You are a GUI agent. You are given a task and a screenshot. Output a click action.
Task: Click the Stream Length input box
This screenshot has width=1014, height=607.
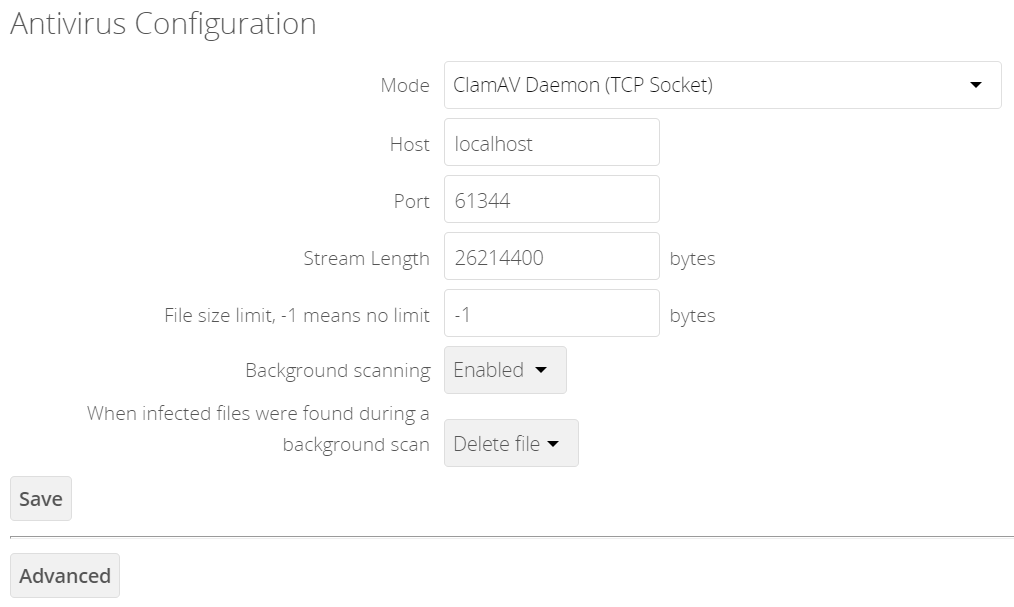click(x=551, y=257)
